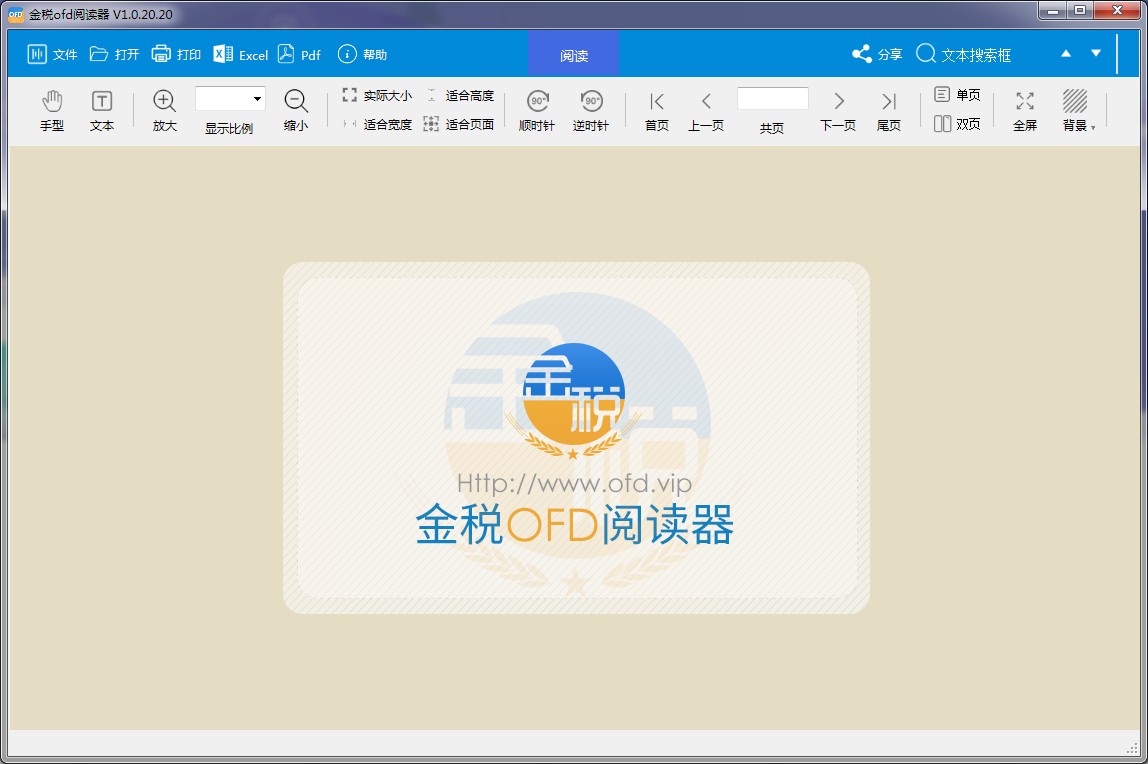Open the zoom ratio dropdown (显示比例)

[255, 99]
